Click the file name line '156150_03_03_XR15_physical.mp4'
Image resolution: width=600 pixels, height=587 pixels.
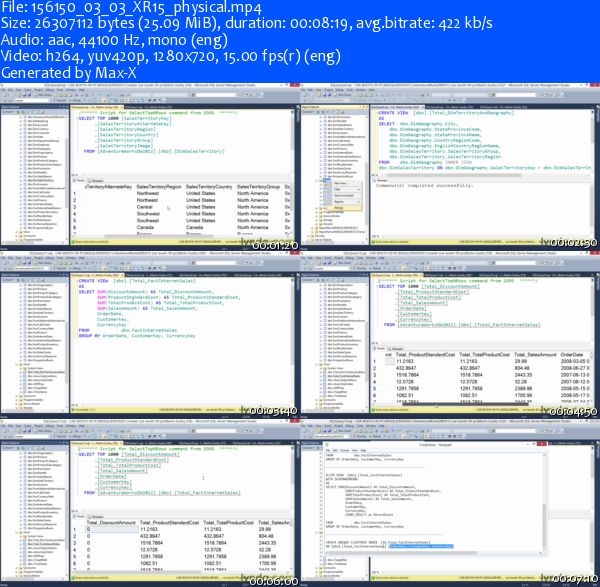click(132, 7)
